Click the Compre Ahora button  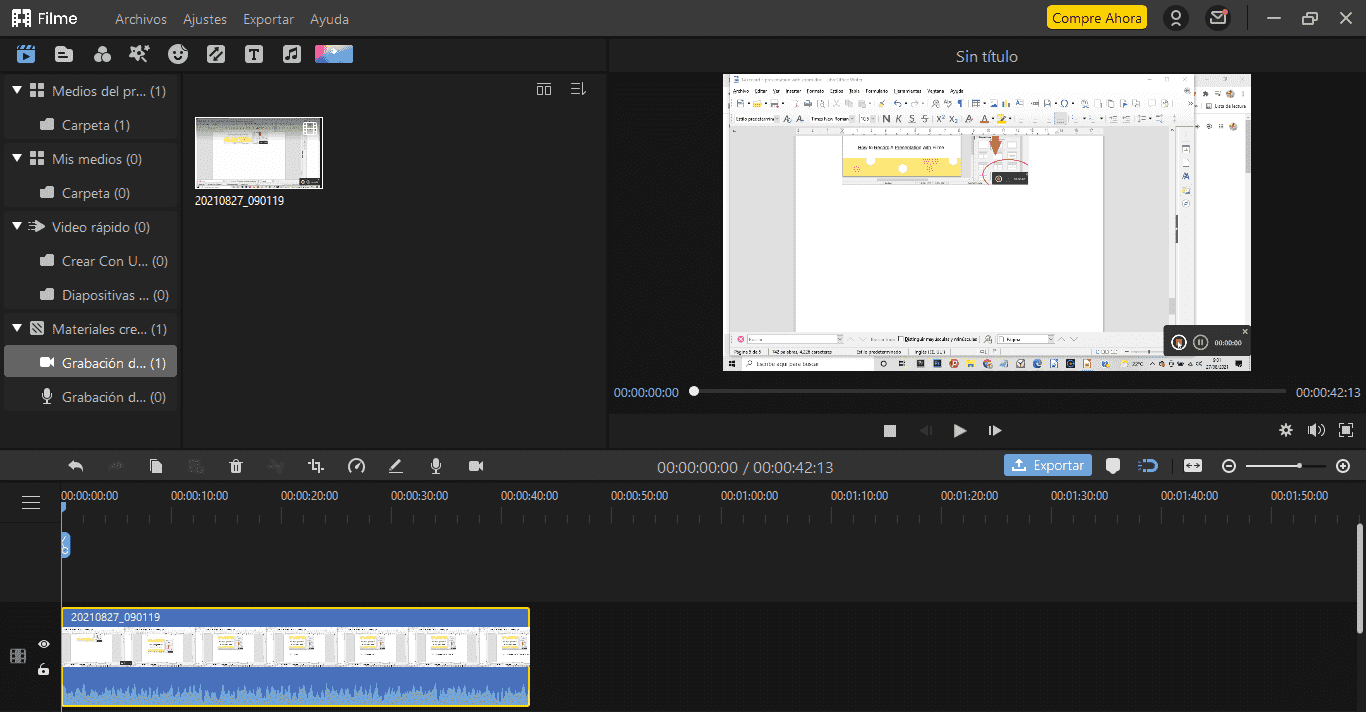[x=1097, y=18]
